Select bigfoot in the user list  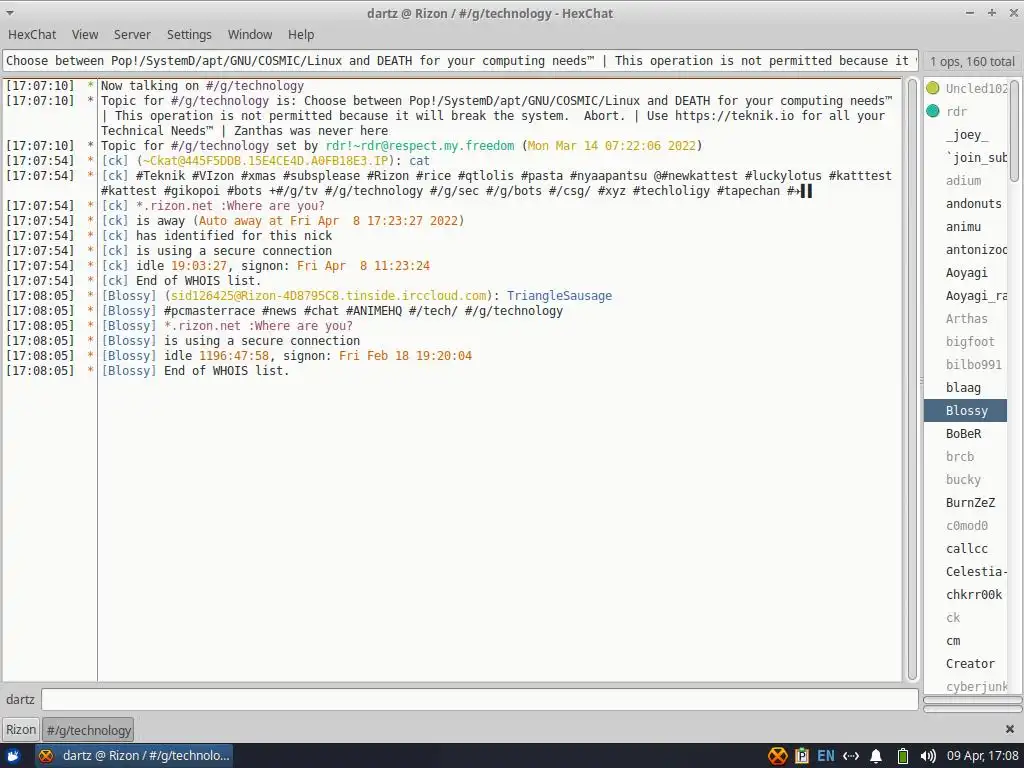pos(966,342)
